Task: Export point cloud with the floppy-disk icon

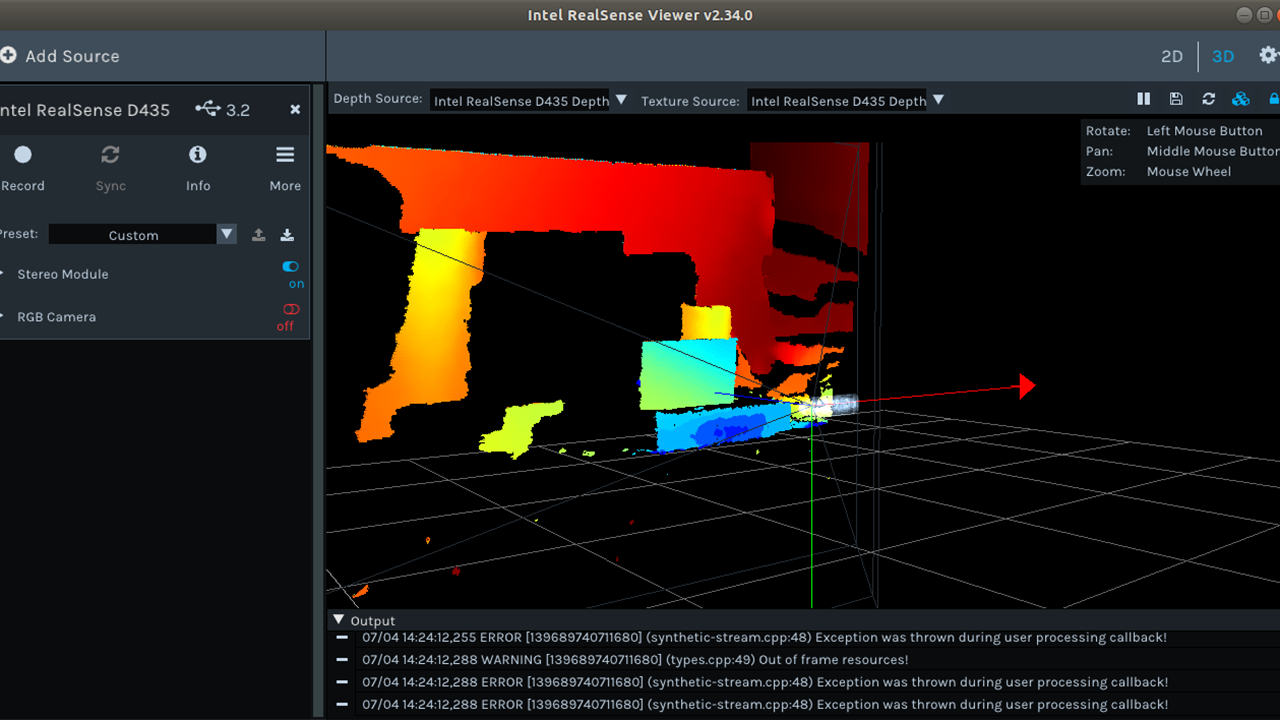Action: [x=1176, y=99]
